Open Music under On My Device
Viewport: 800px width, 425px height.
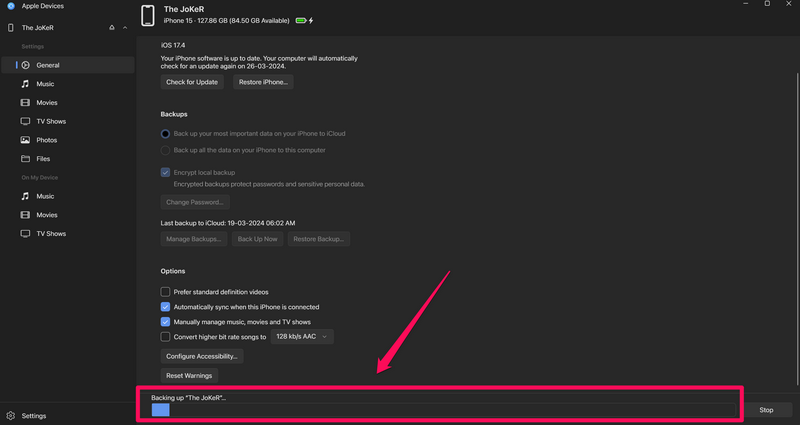(68, 196)
